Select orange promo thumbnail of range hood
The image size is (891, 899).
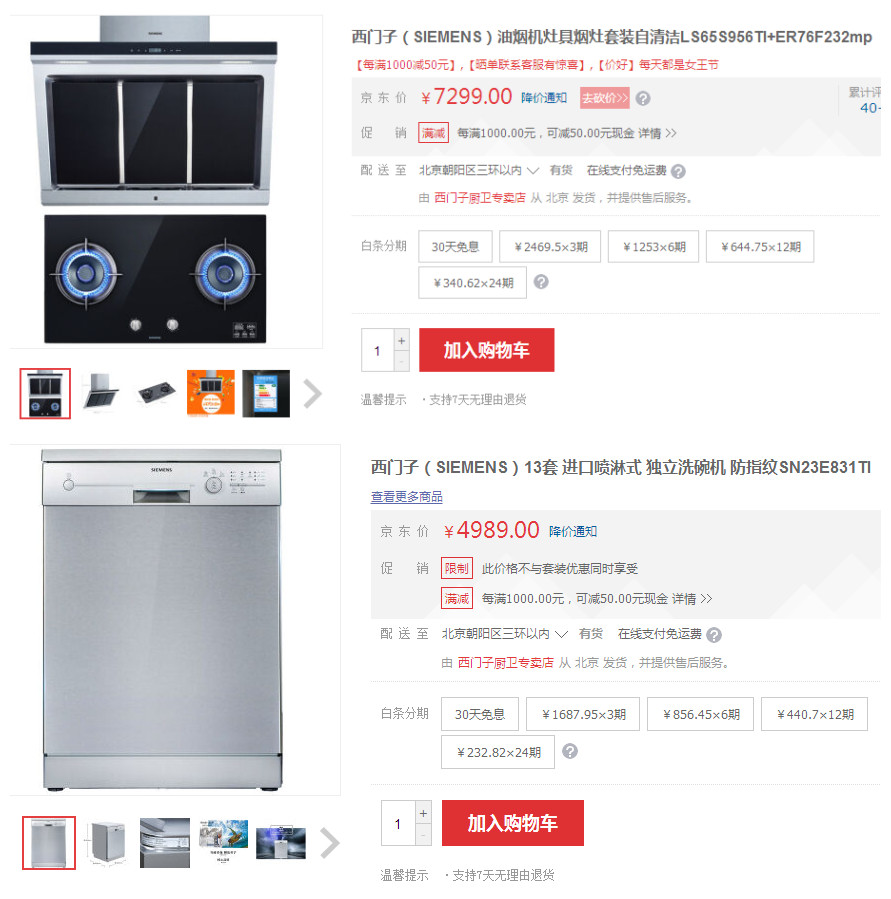[x=210, y=393]
